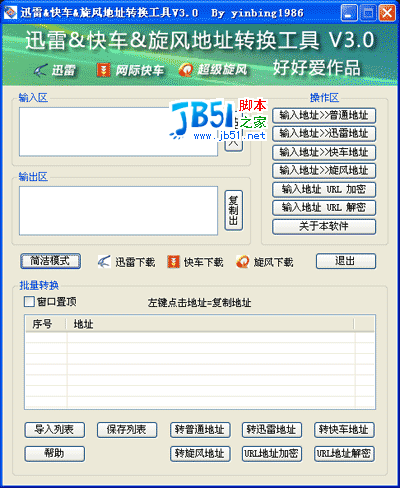Click the 快车下载 label

[204, 262]
